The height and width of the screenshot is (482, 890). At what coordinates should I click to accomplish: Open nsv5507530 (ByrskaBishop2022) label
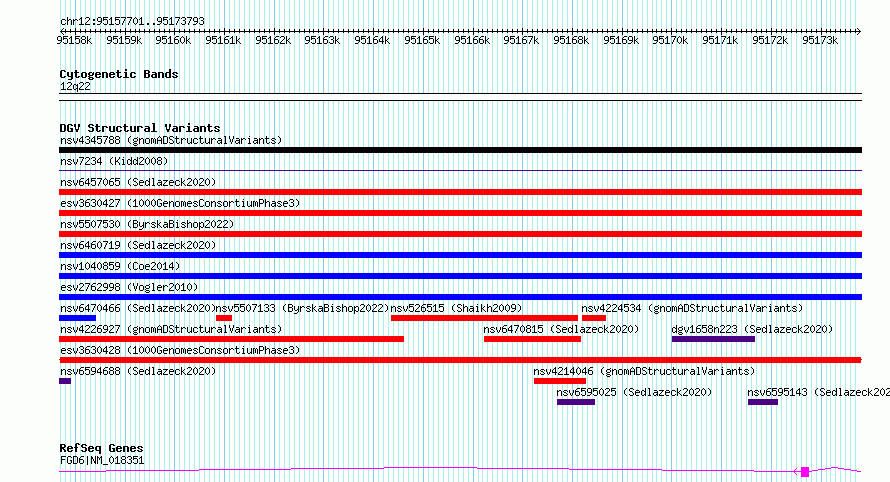pyautogui.click(x=147, y=224)
